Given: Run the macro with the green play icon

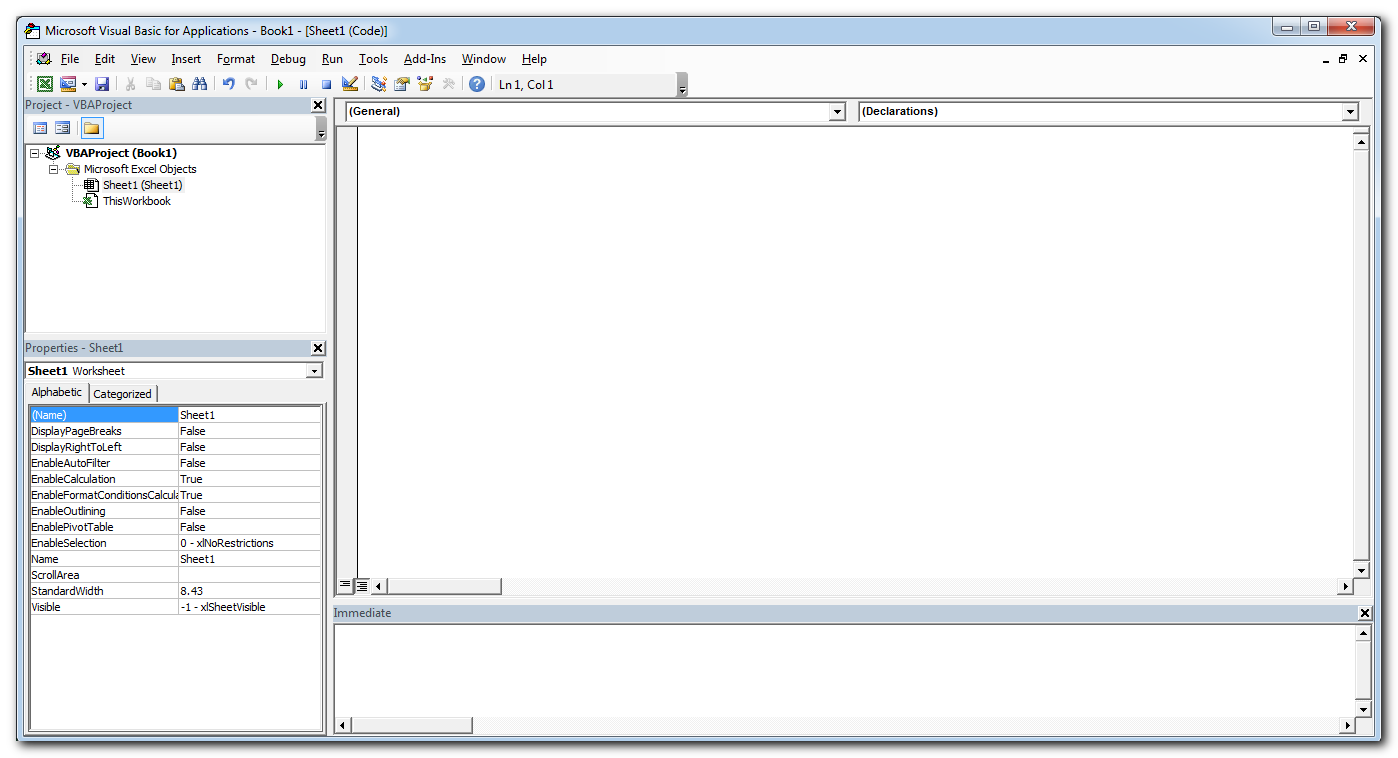Looking at the screenshot, I should tap(280, 85).
